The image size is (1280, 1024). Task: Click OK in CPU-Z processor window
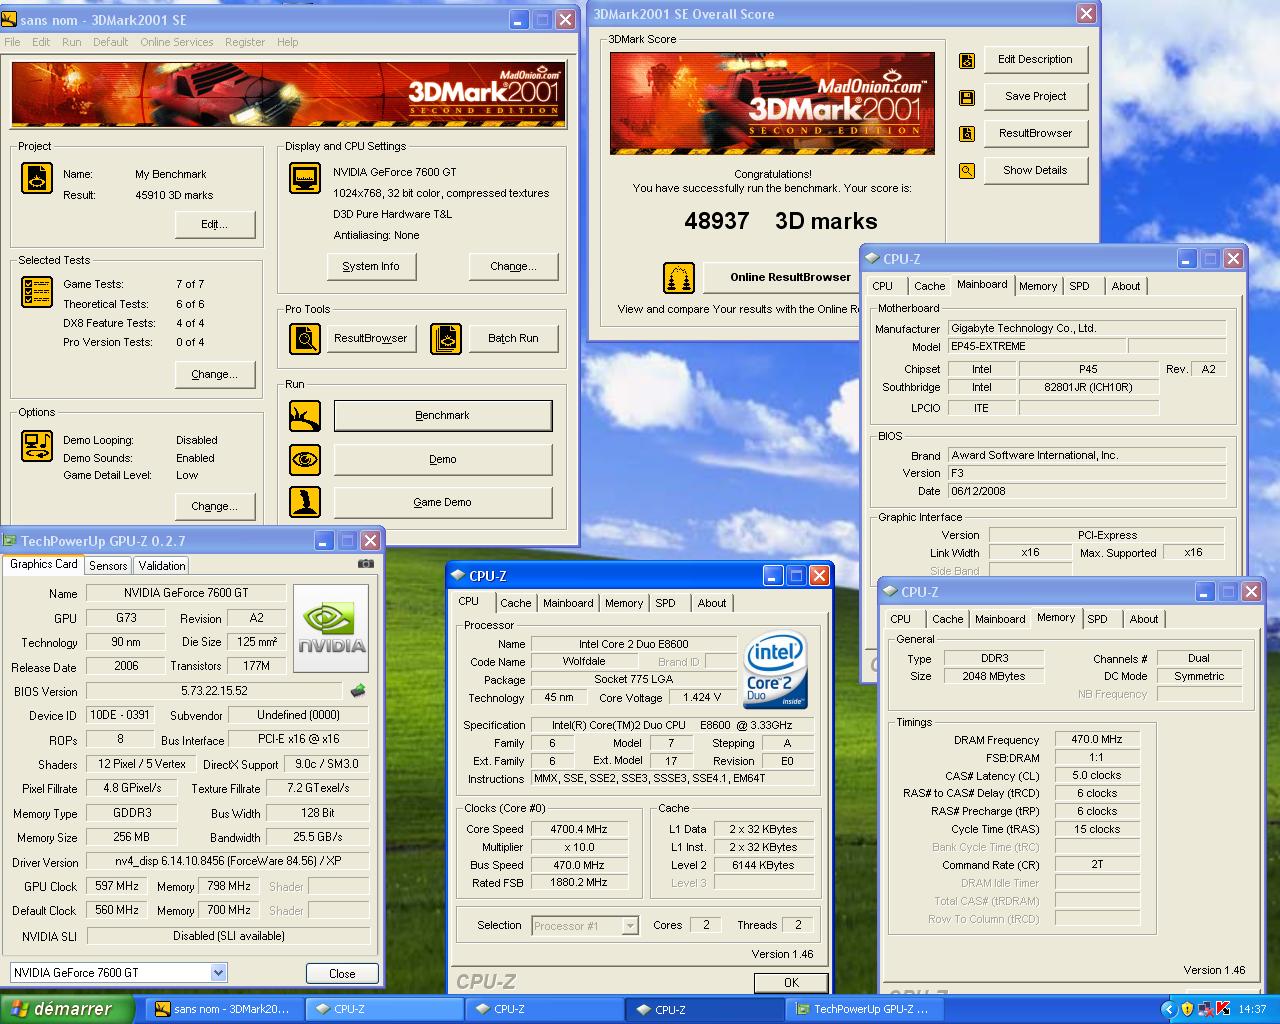[x=791, y=983]
